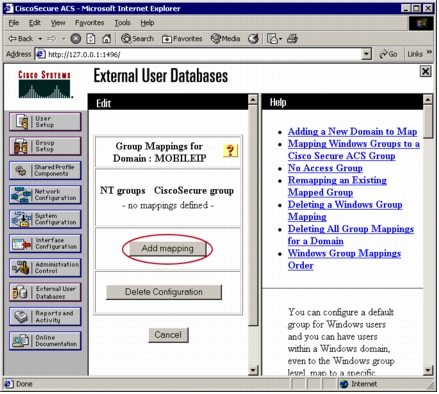Open 'Windows Group Mappings Order' link

coord(344,259)
